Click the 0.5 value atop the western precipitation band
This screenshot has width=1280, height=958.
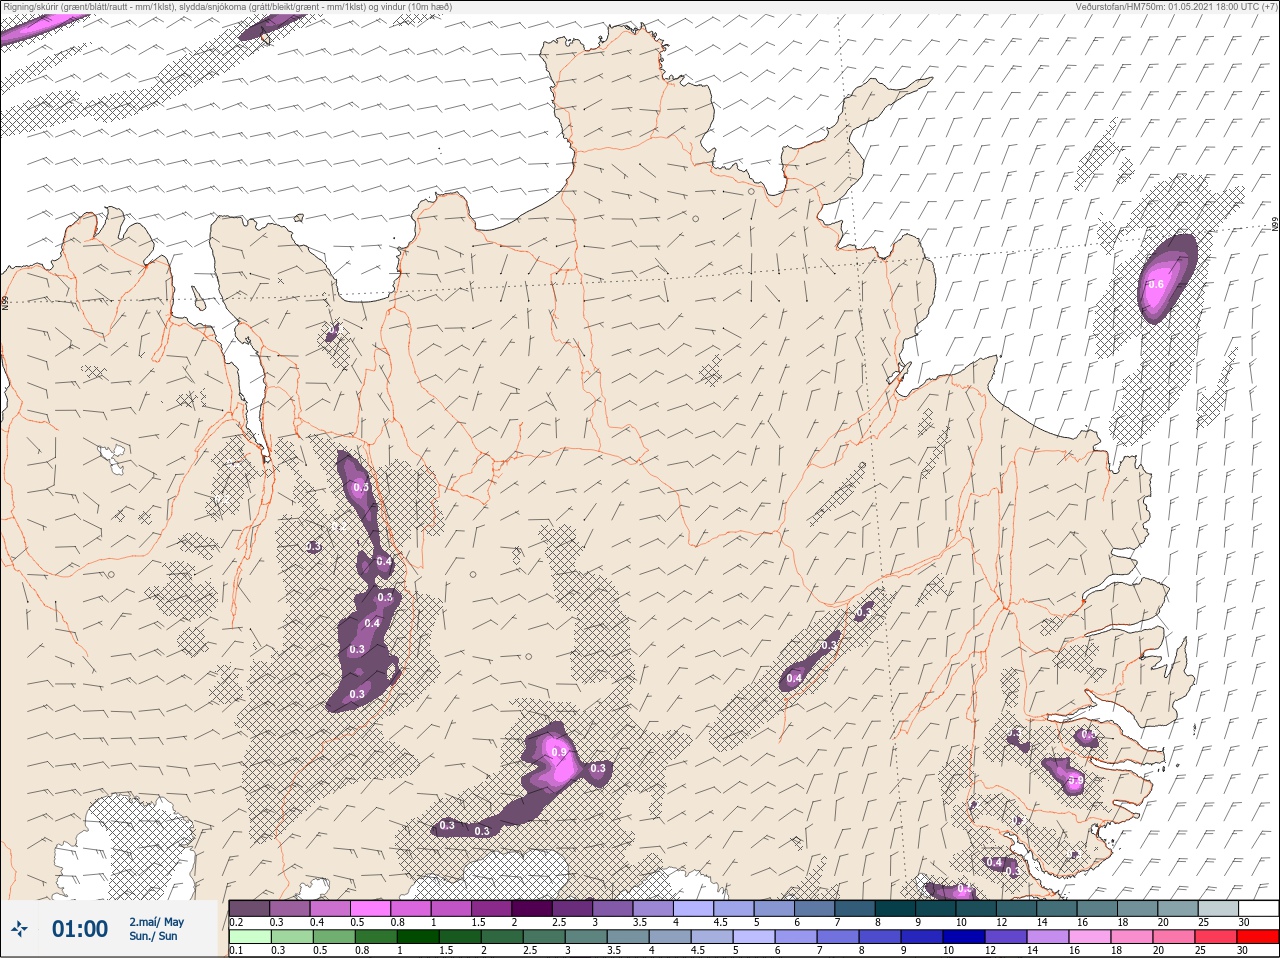tap(361, 487)
